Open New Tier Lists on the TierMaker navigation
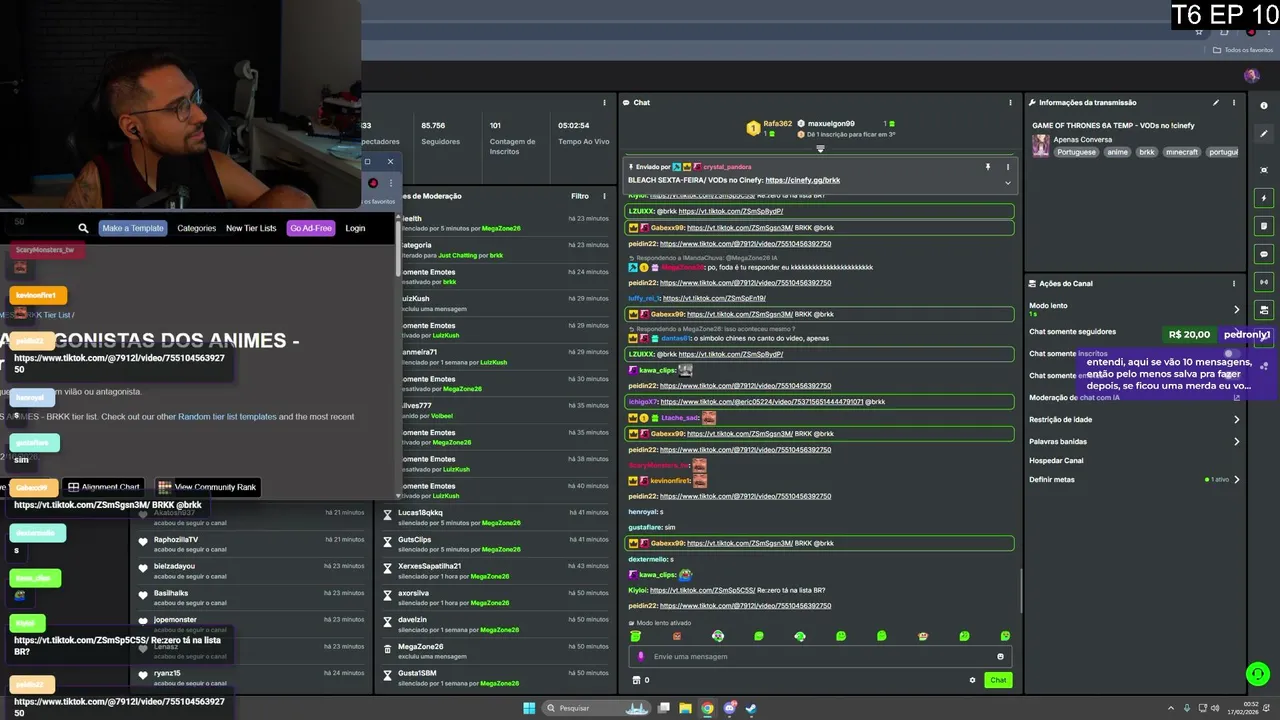The image size is (1280, 720). tap(251, 228)
